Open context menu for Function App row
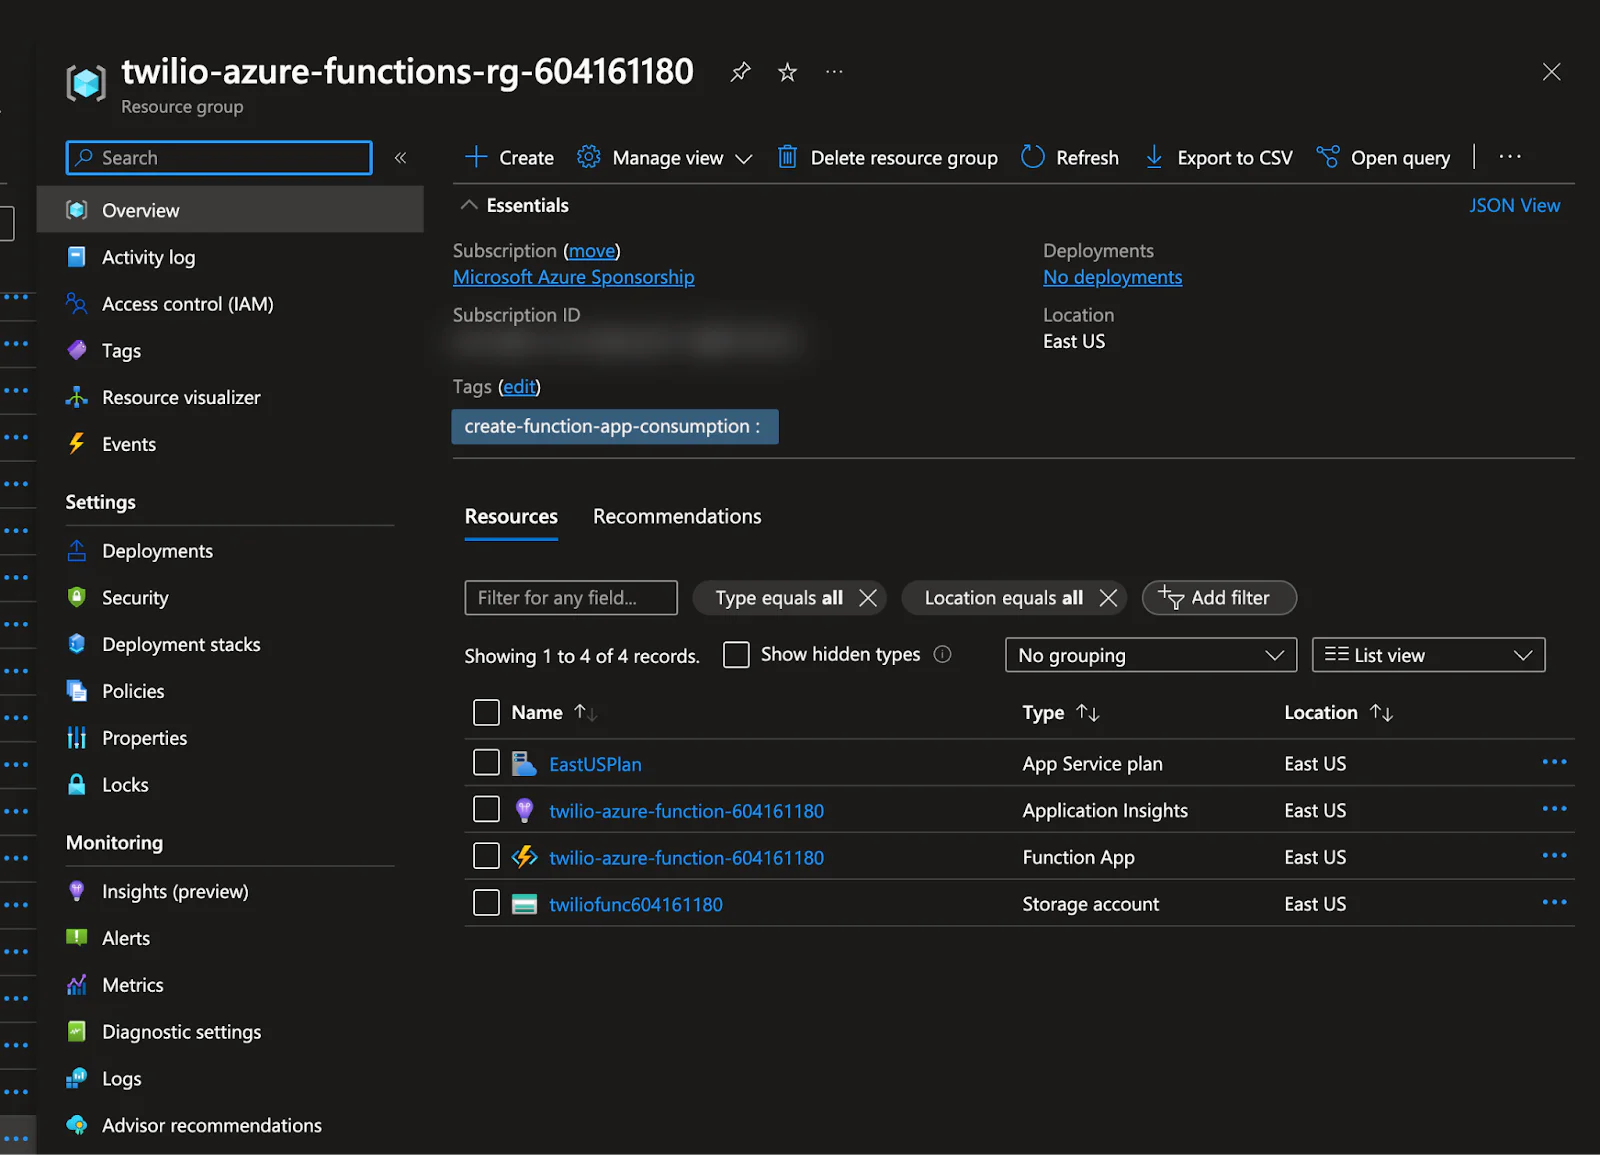This screenshot has width=1600, height=1155. [1554, 857]
